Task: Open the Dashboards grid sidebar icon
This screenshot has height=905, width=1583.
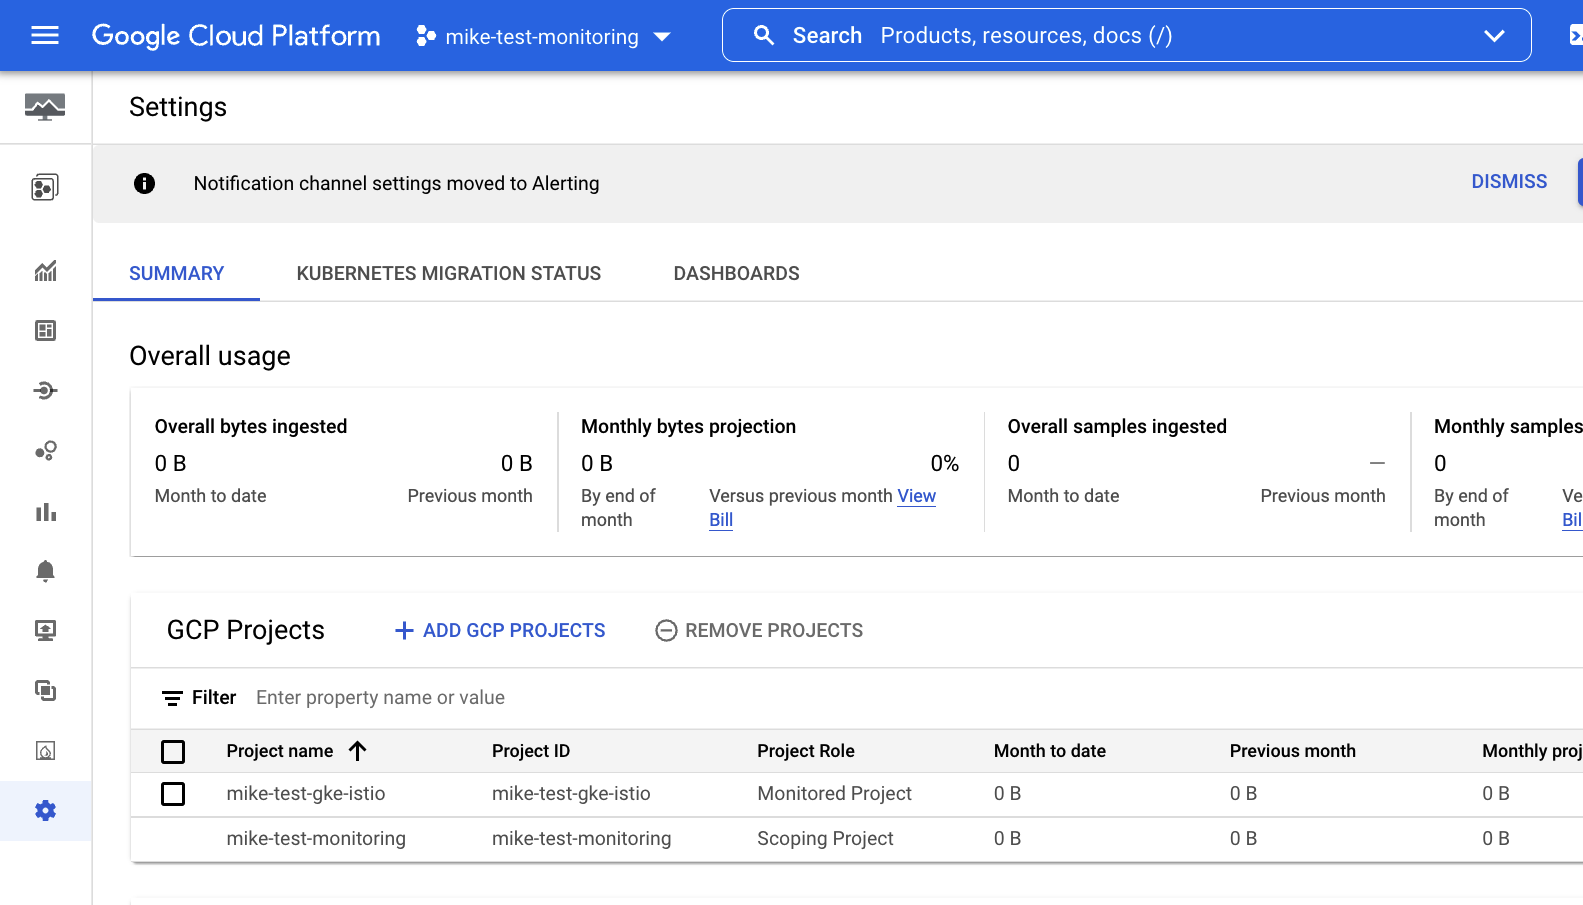Action: [x=45, y=331]
